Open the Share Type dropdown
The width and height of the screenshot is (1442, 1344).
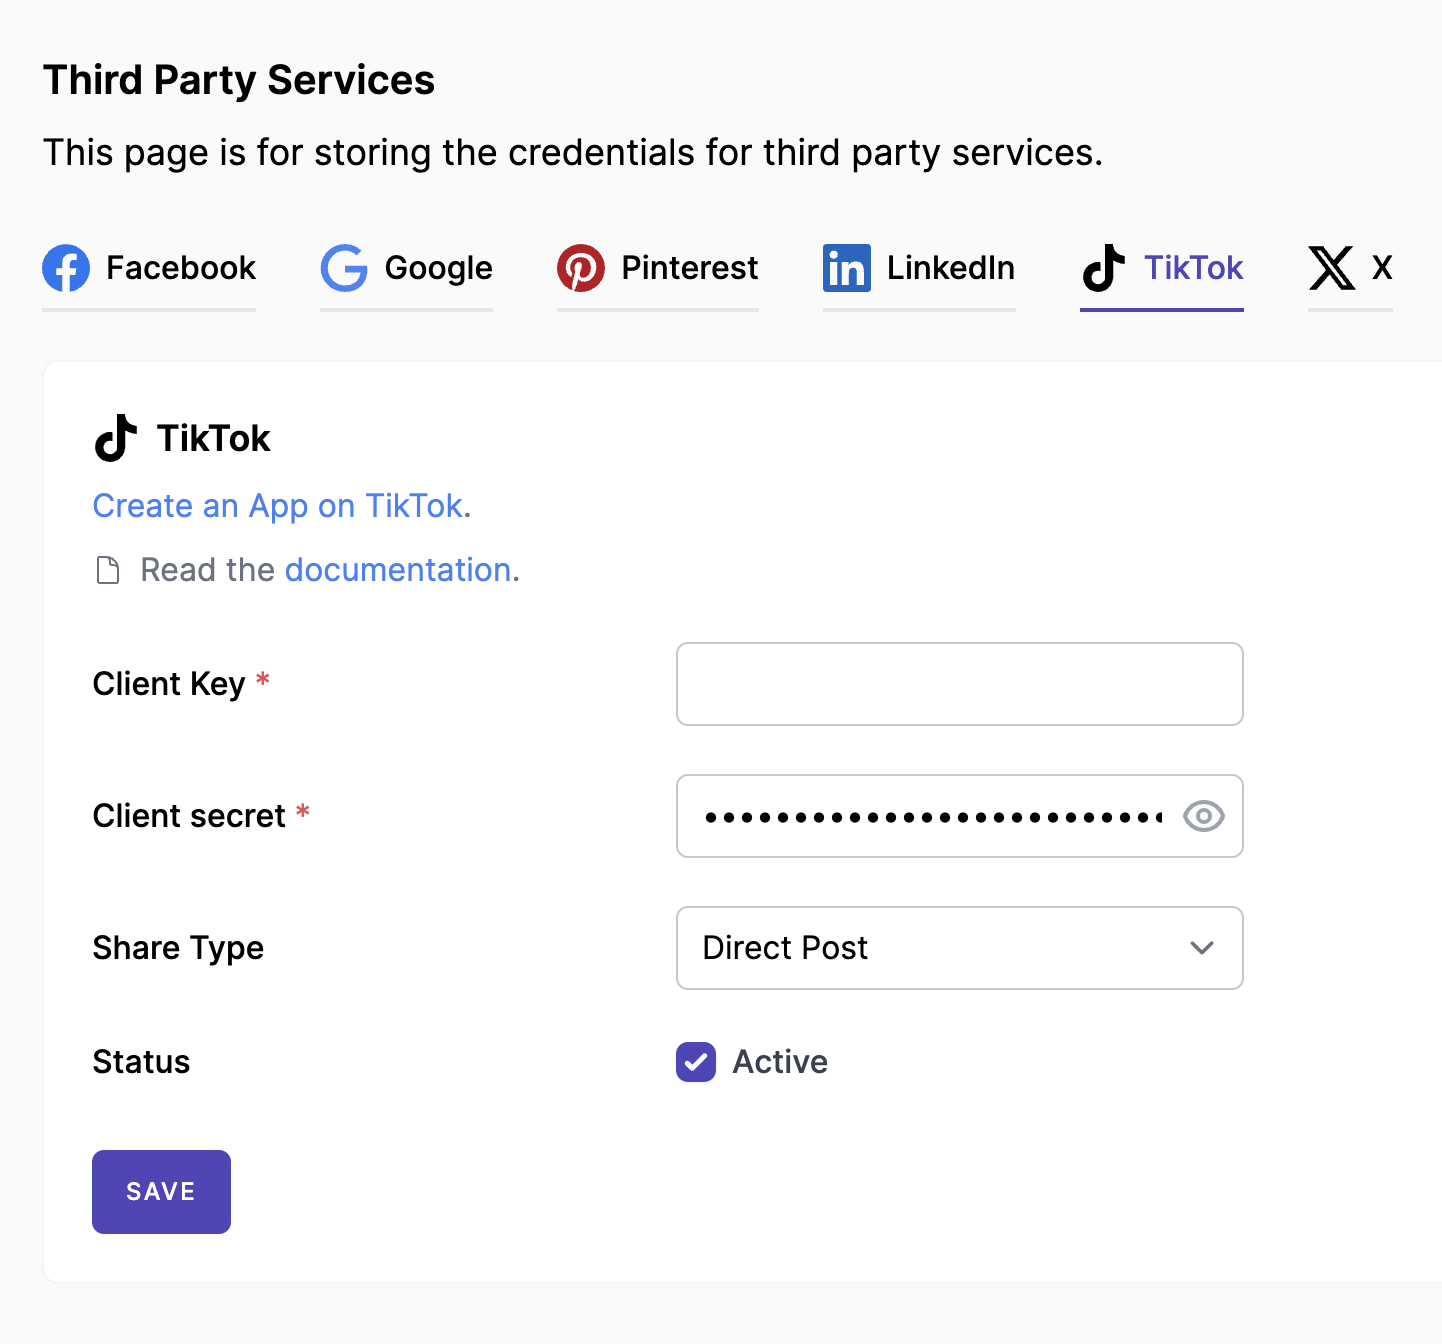point(960,948)
